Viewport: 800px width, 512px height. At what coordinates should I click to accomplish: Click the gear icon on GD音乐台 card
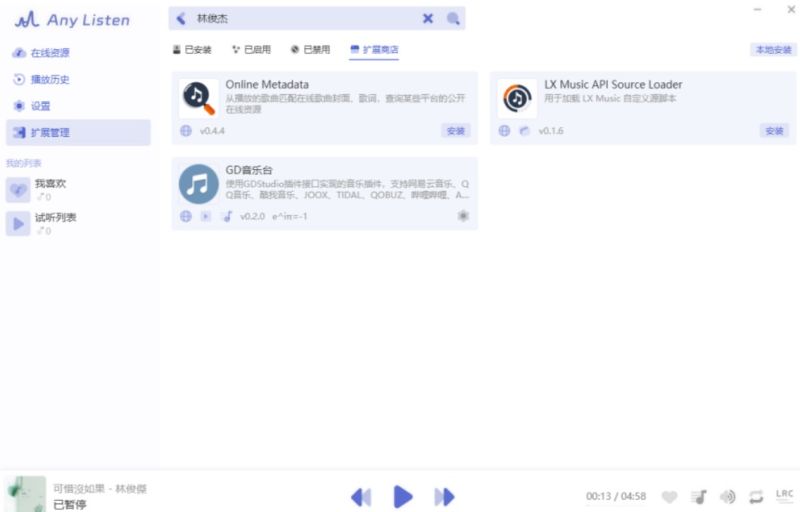point(463,216)
